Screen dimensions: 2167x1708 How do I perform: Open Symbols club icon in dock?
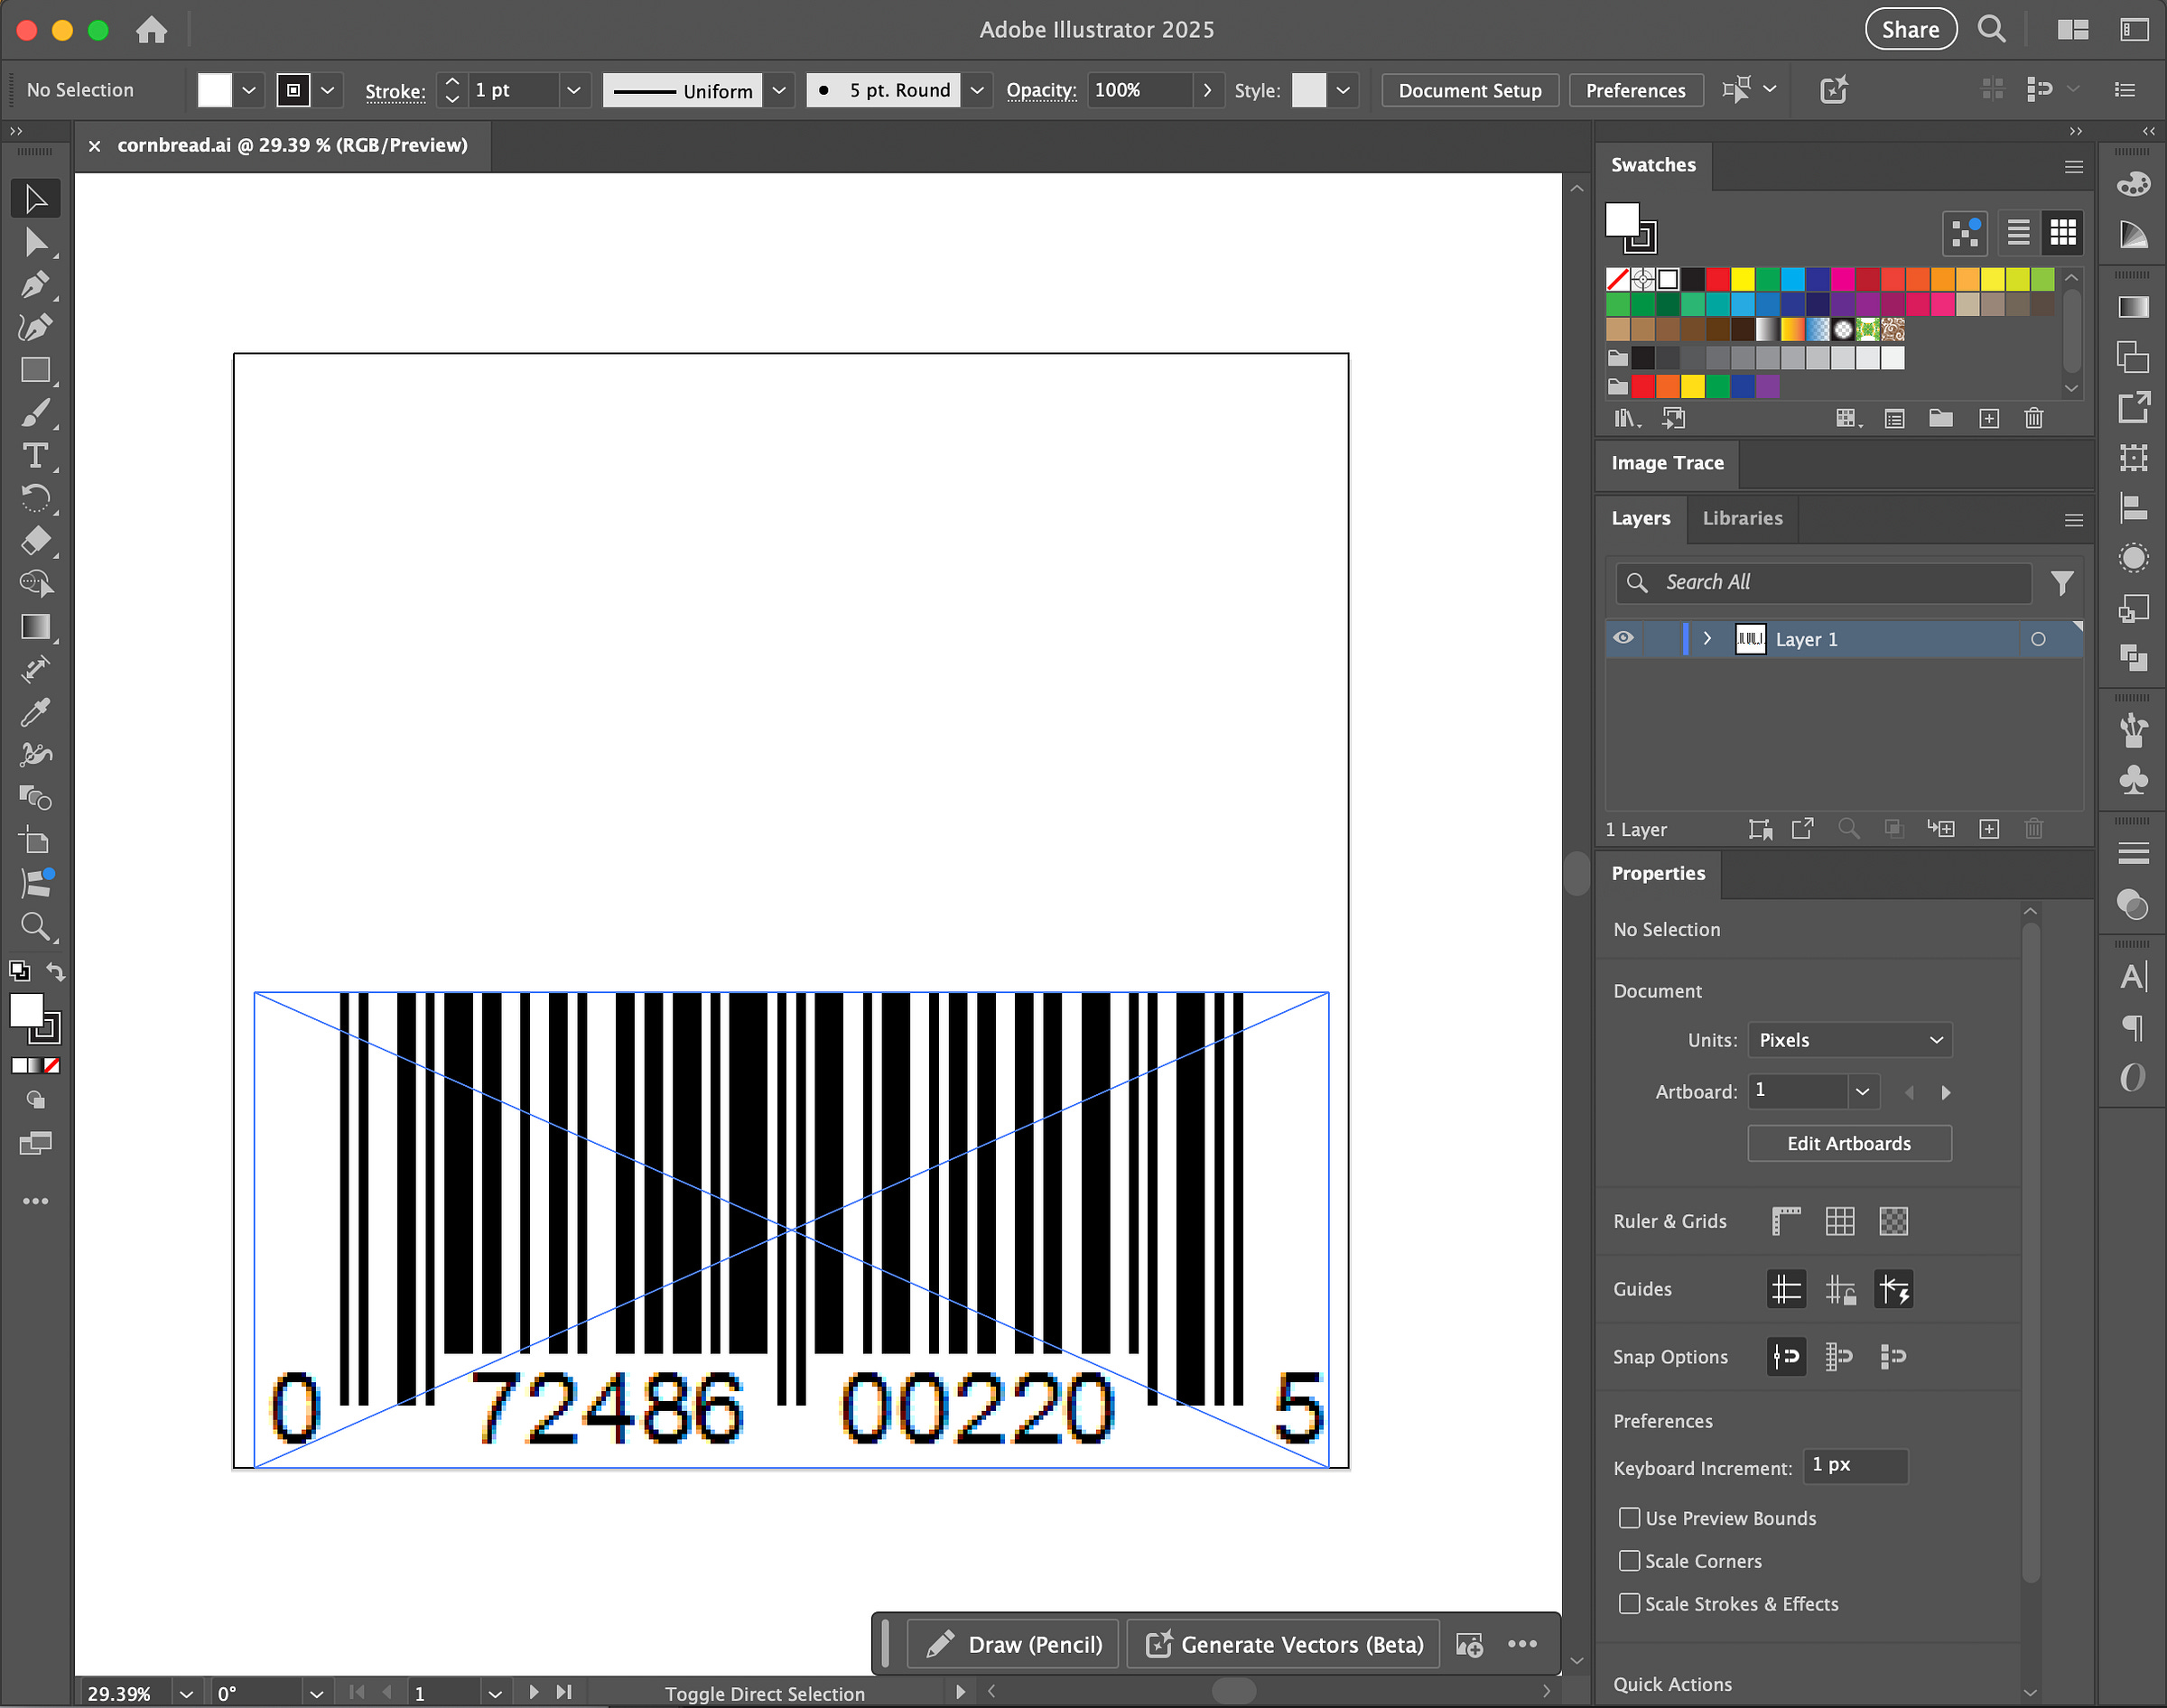click(x=2133, y=779)
